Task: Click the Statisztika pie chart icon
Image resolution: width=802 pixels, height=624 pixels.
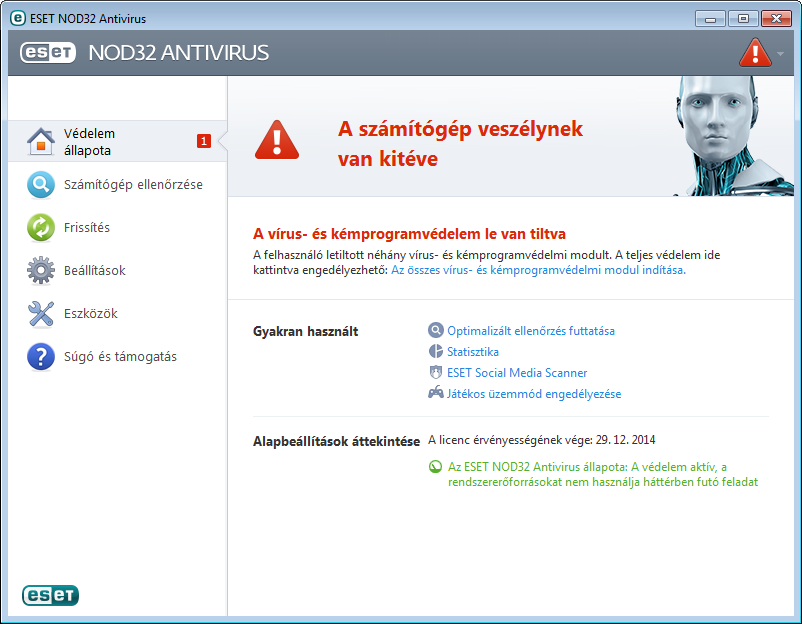Action: point(435,351)
